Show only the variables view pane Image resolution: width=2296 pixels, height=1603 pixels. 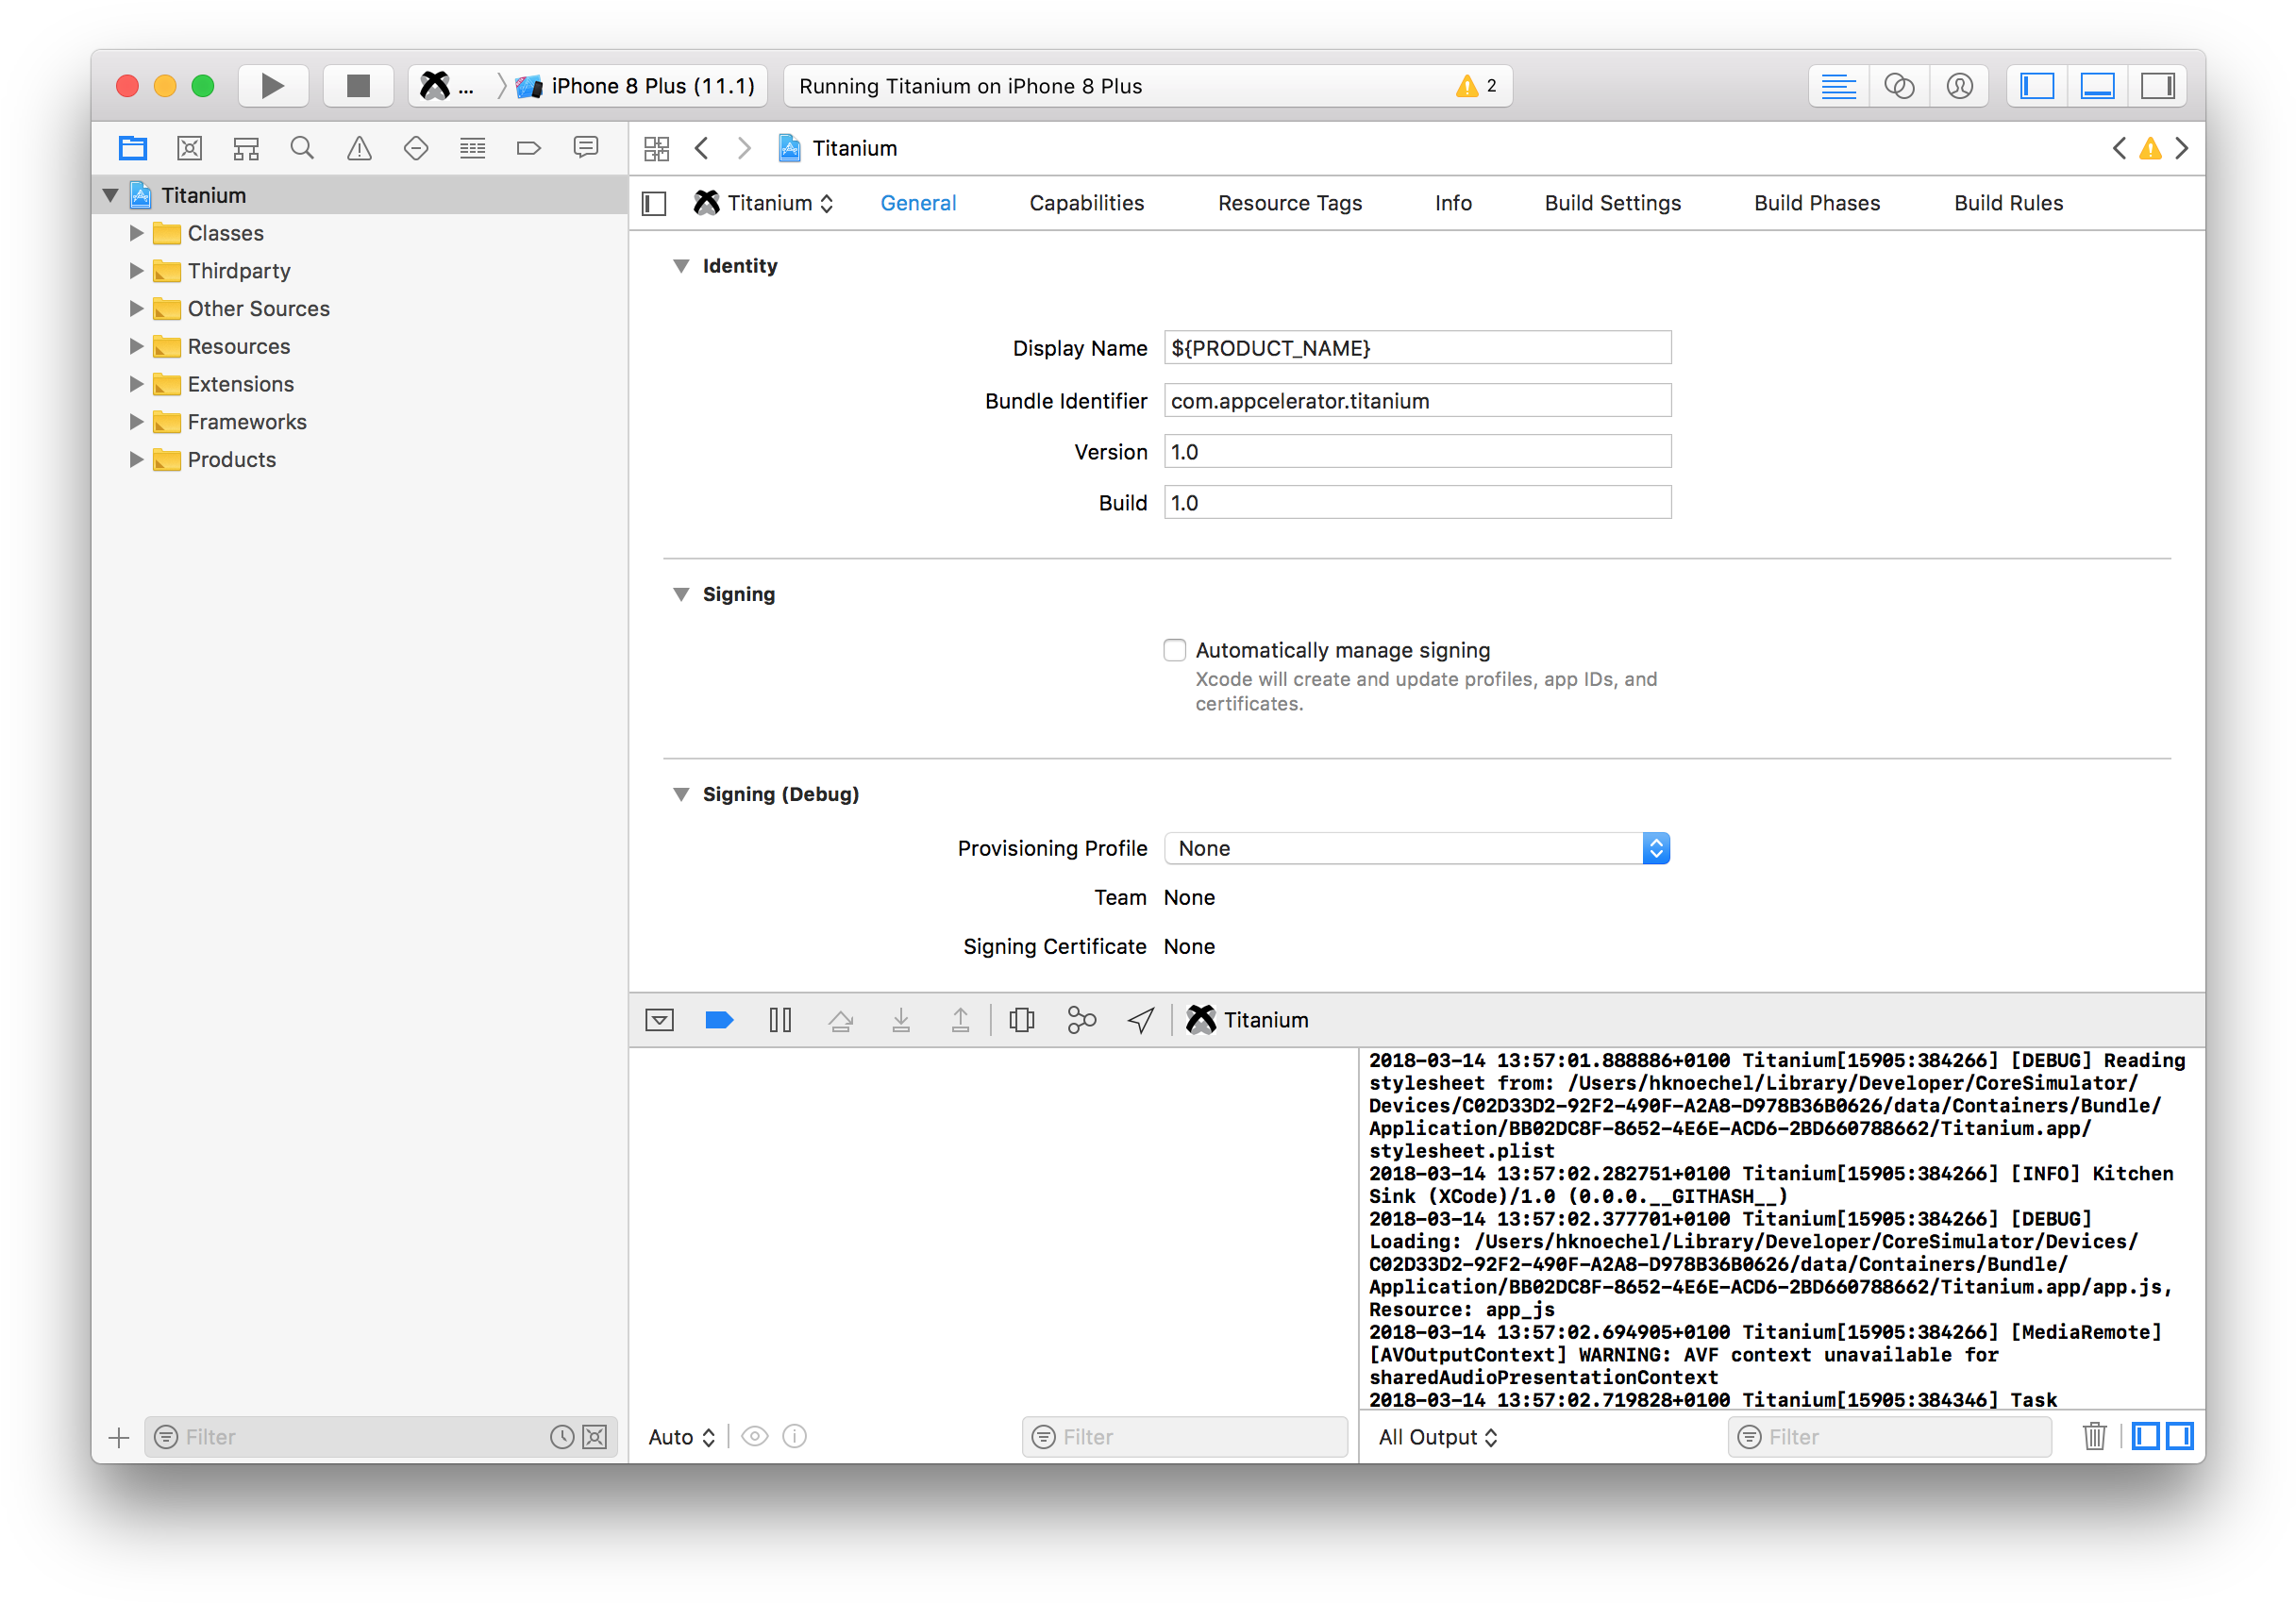tap(2145, 1437)
